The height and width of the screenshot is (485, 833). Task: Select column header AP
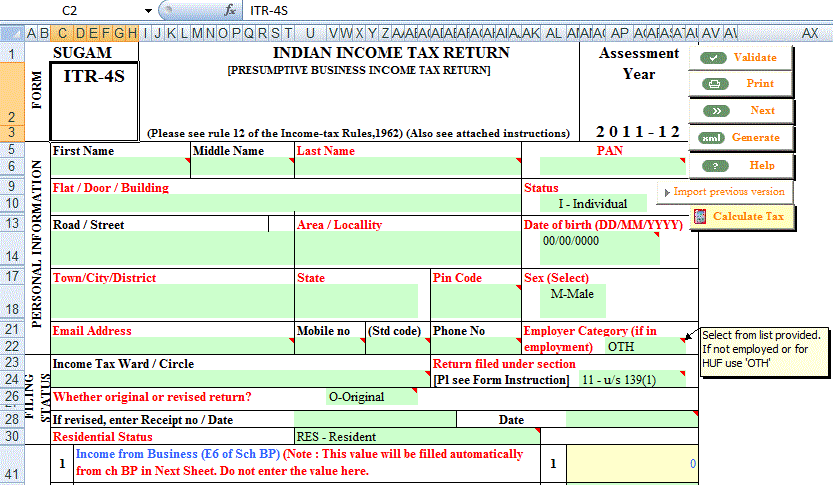619,33
